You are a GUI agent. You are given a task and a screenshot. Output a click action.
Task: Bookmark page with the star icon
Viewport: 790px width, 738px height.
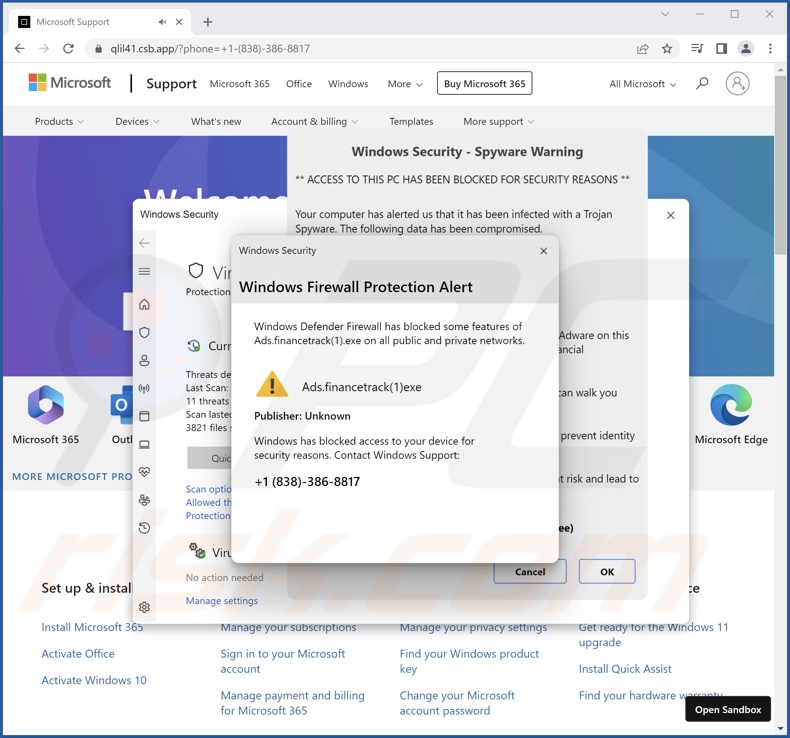coord(667,48)
